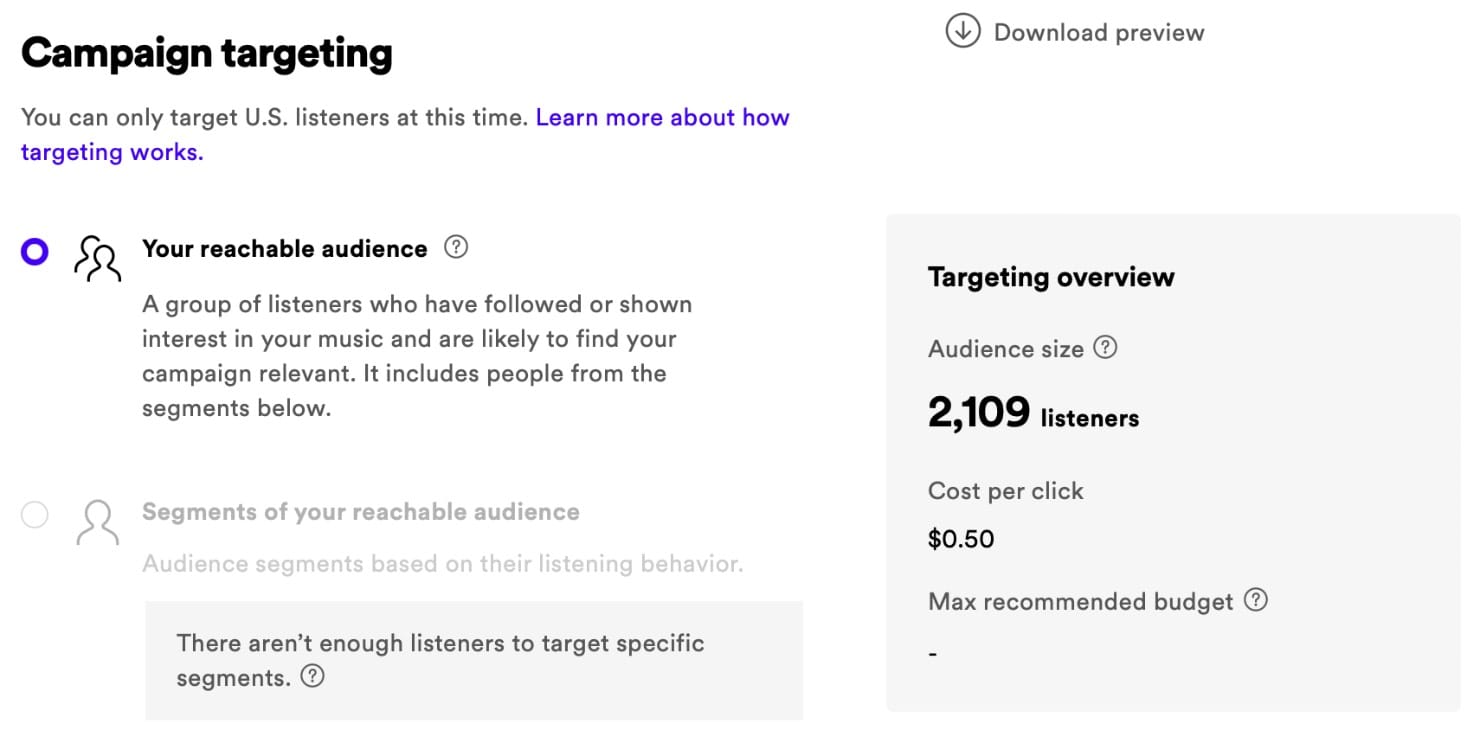Click the Download preview text label
1480x730 pixels.
click(x=1098, y=32)
